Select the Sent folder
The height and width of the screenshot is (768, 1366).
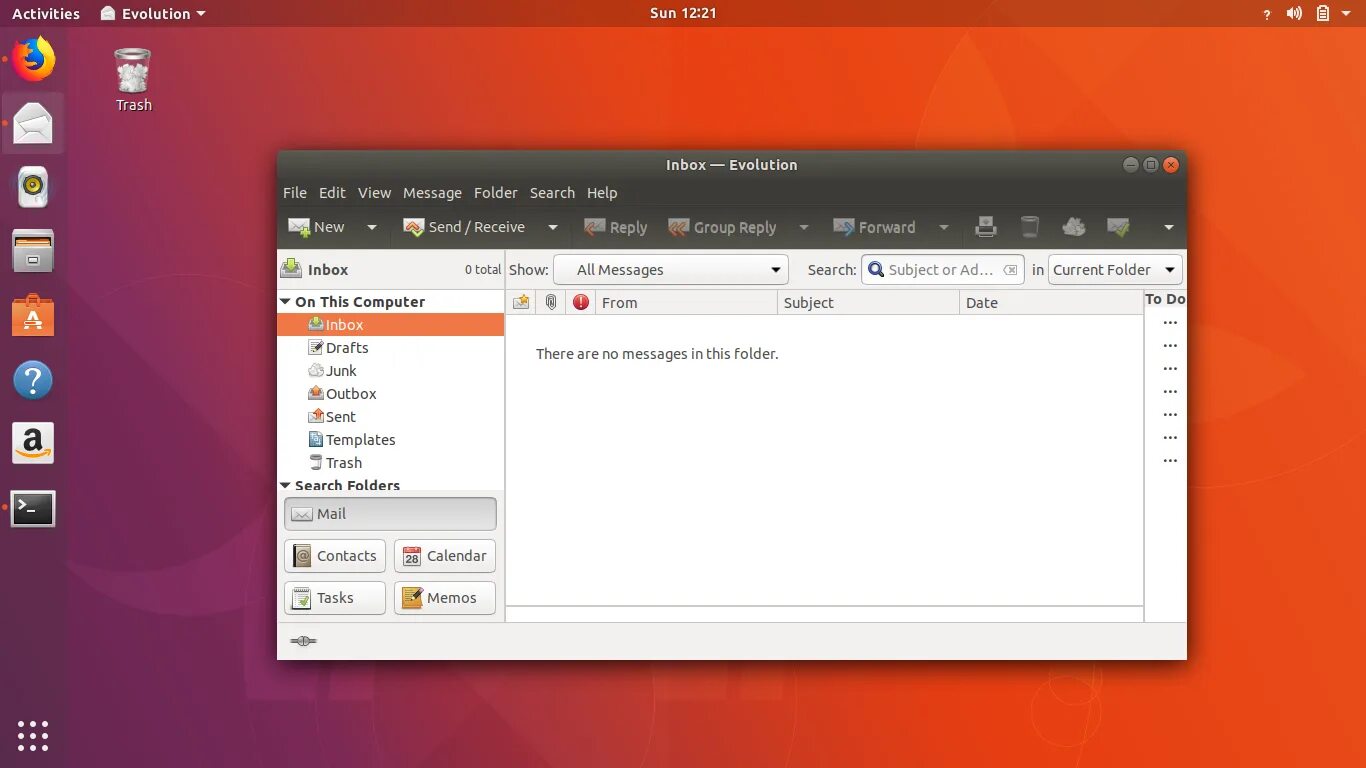390,417
